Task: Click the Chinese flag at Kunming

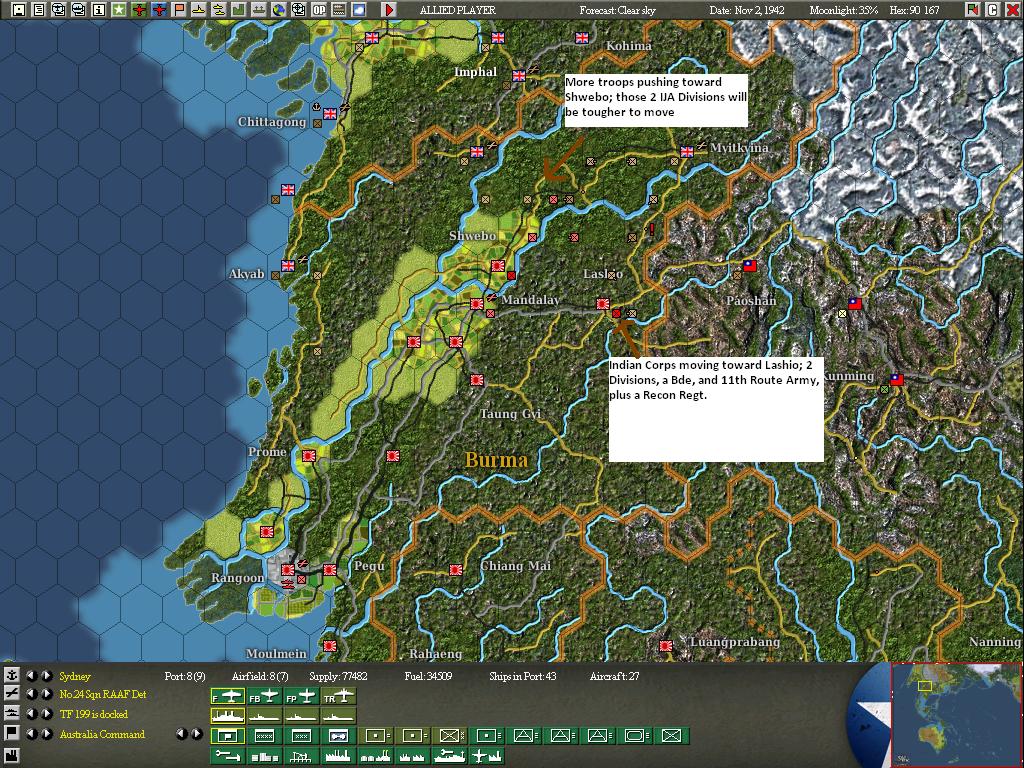Action: click(x=897, y=379)
